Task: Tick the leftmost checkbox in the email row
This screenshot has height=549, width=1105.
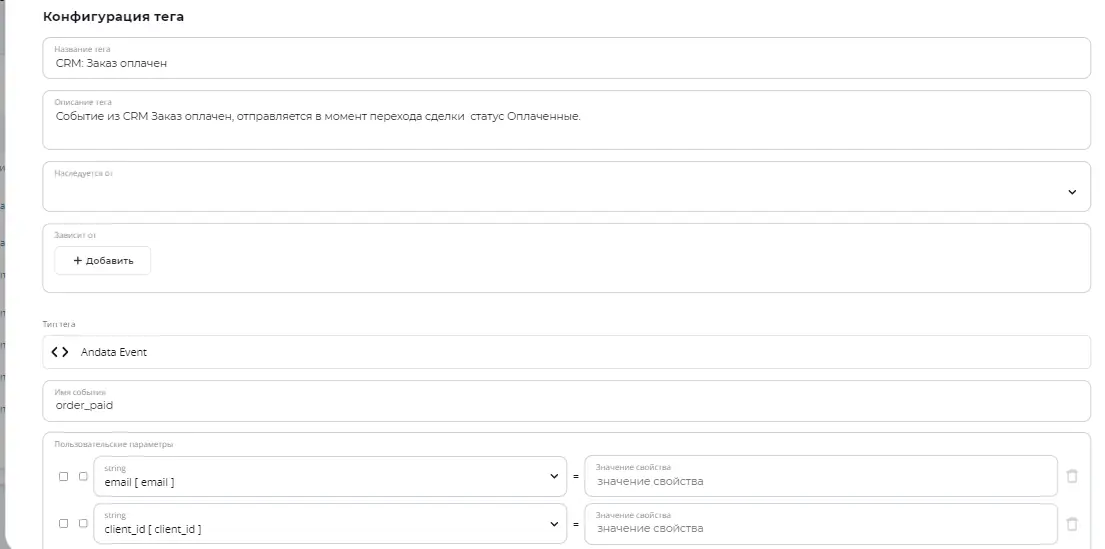Action: tap(63, 476)
